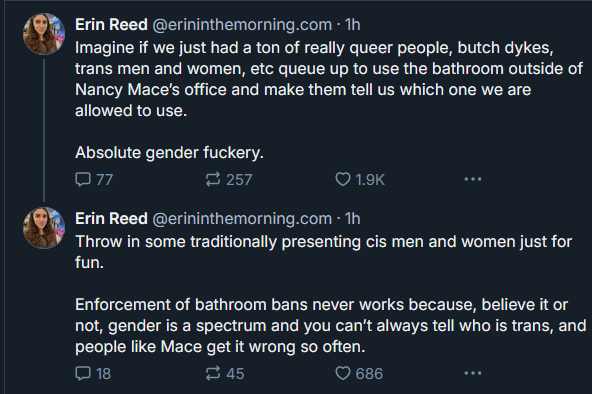The width and height of the screenshot is (592, 394).
Task: Open the post beginning 'Imagine if we just had'
Action: (329, 100)
